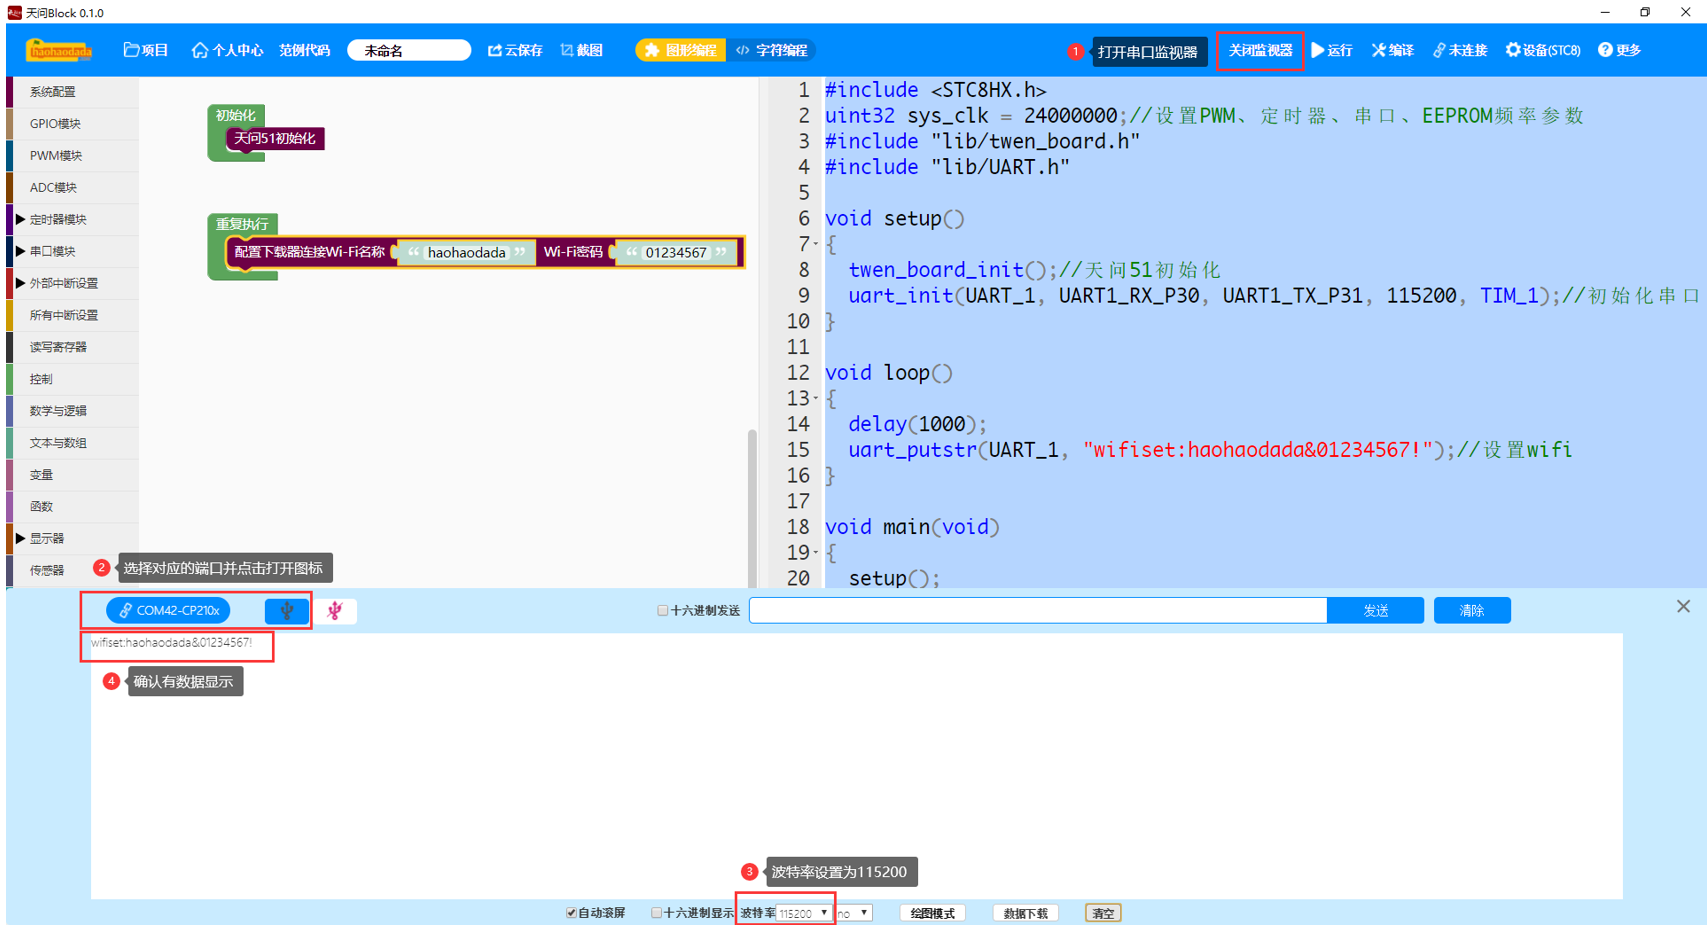Collapse the code fold arrow on line 7

[x=816, y=244]
